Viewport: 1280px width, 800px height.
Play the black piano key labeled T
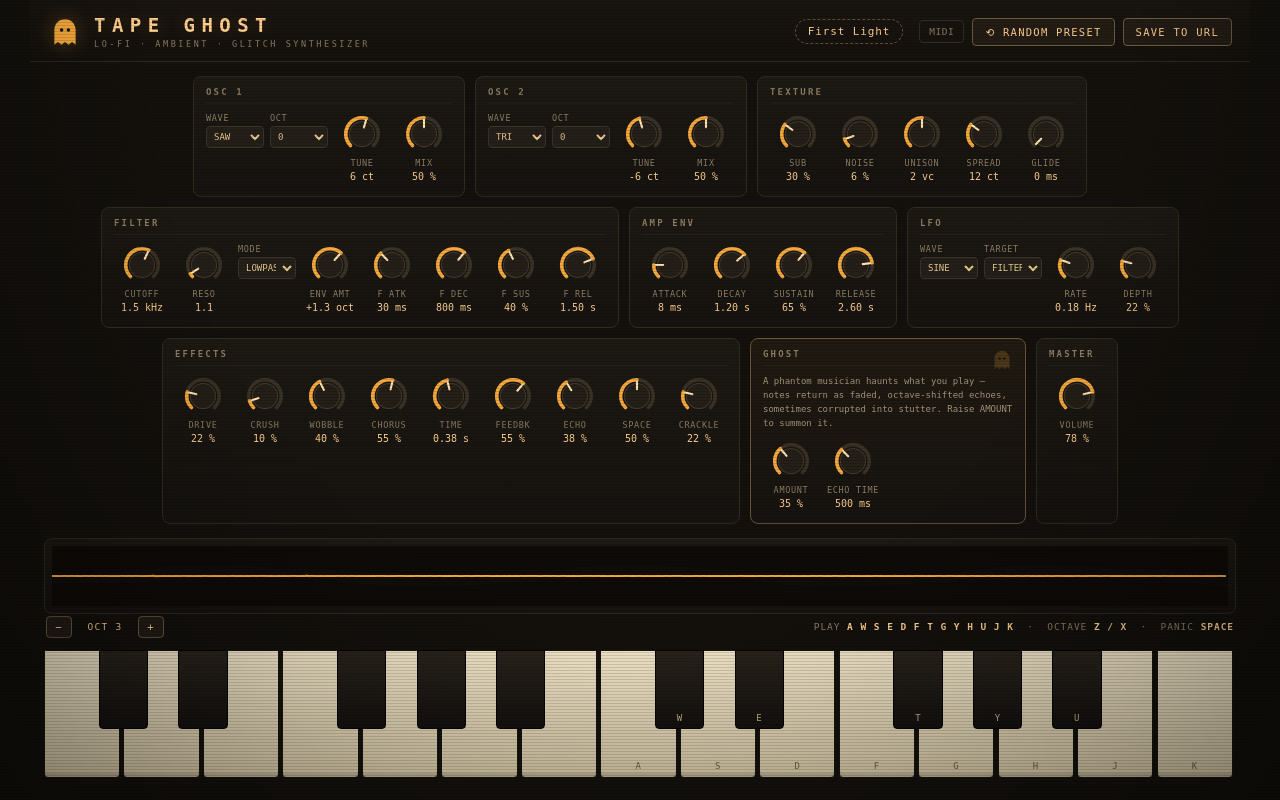coord(918,689)
